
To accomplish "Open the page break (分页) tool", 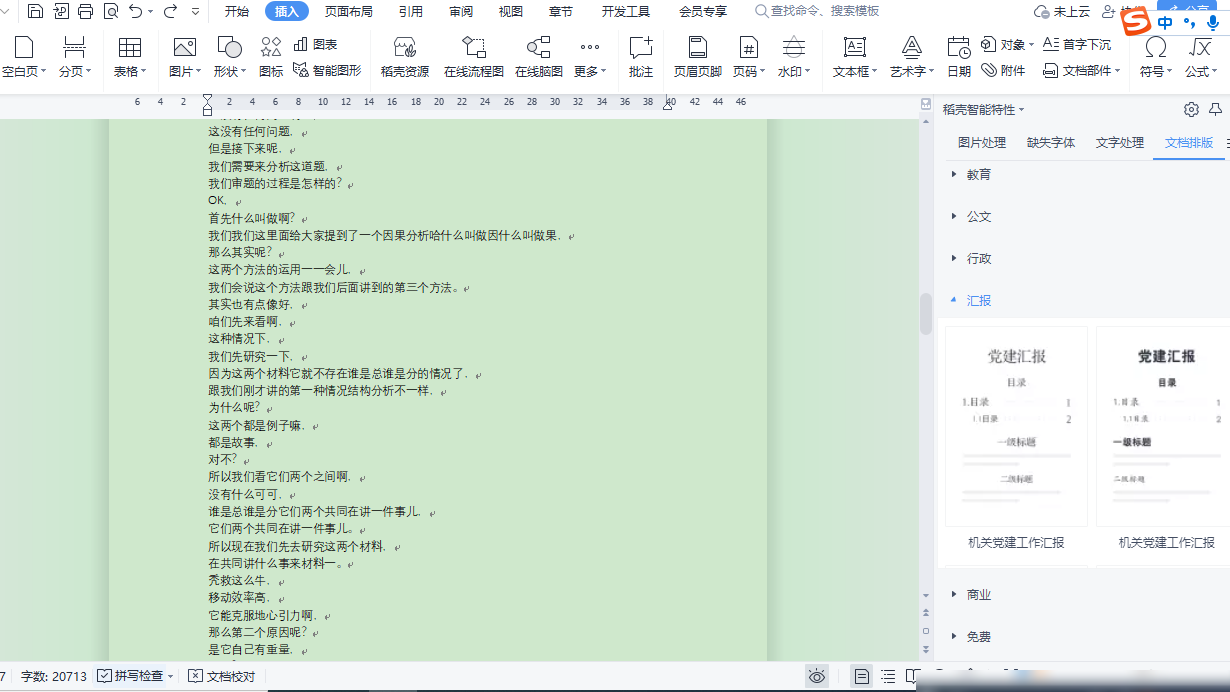I will (x=74, y=56).
